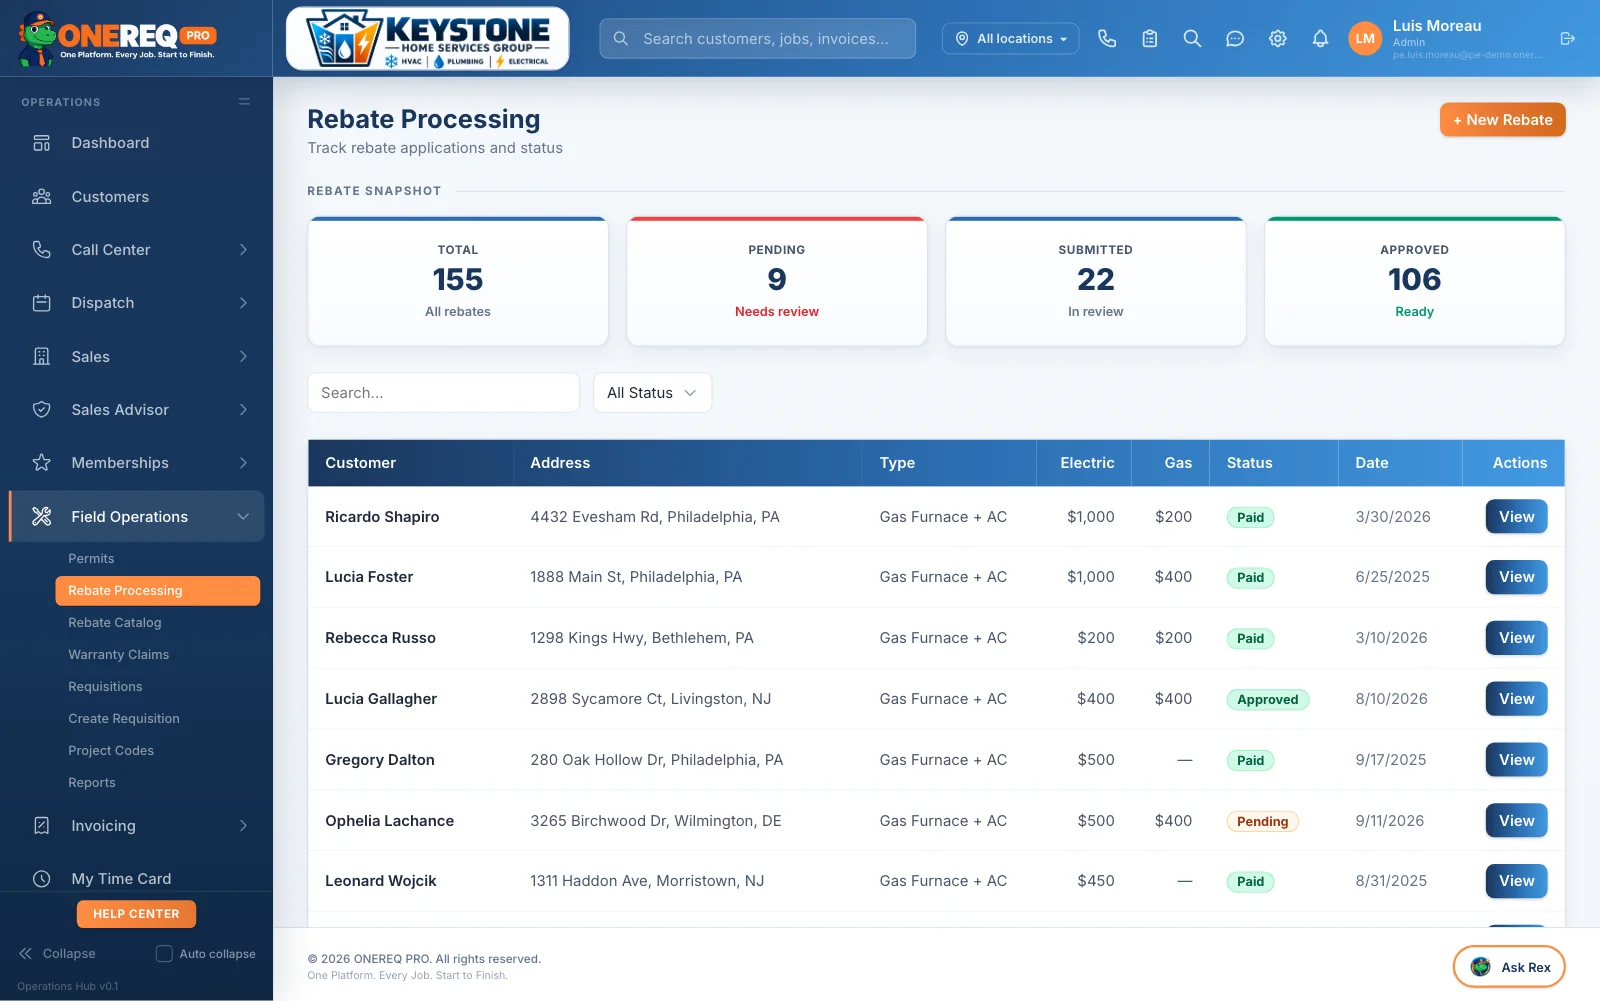Open Create Requisition page
This screenshot has width=1600, height=1001.
click(124, 719)
